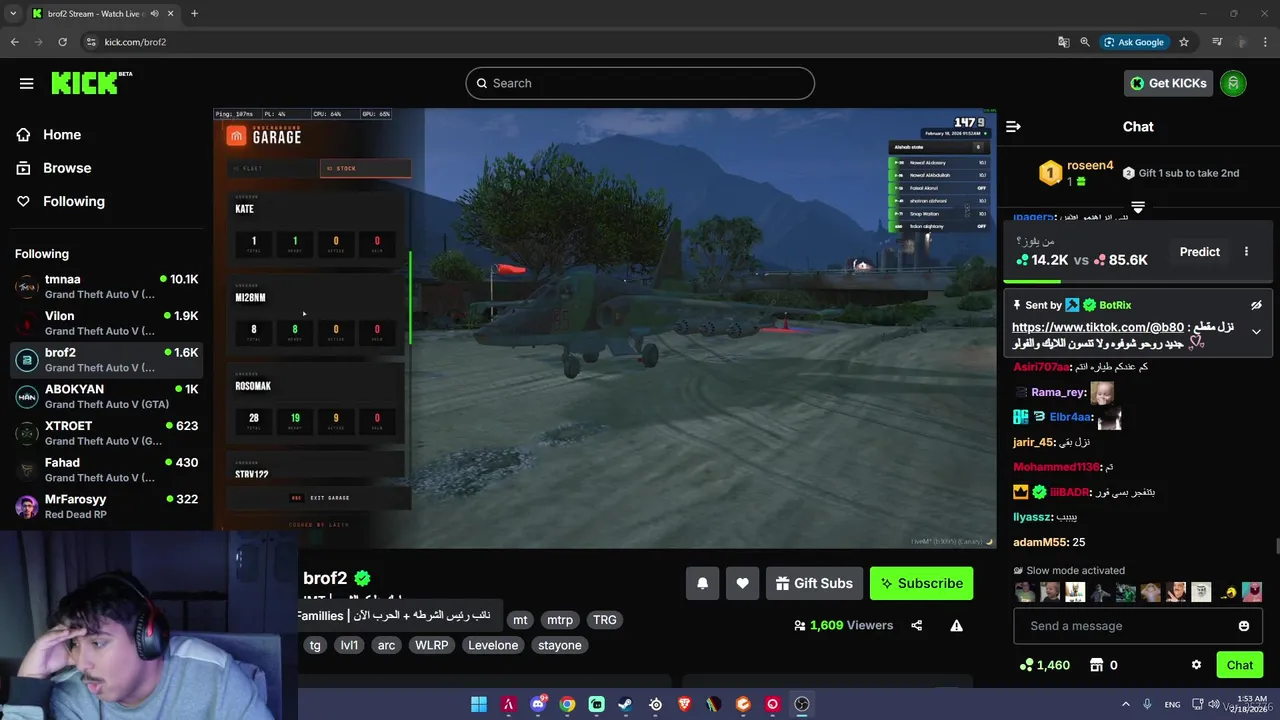Viewport: 1280px width, 720px height.
Task: Open the emoji picker in message box
Action: (1244, 626)
